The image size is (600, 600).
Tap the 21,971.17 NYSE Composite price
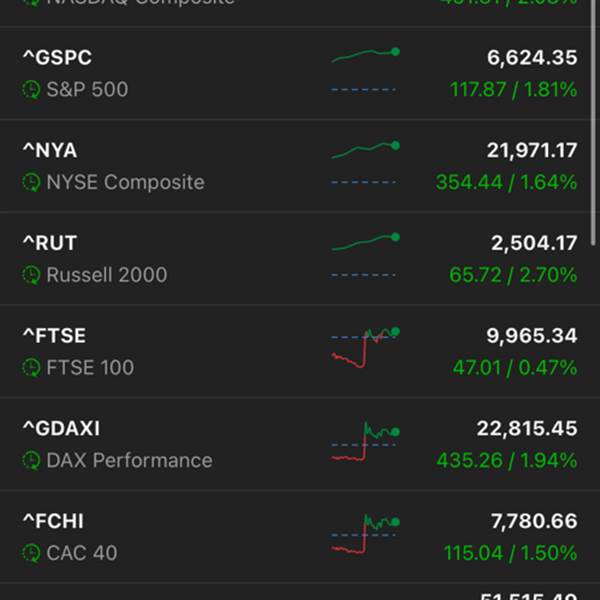point(532,151)
